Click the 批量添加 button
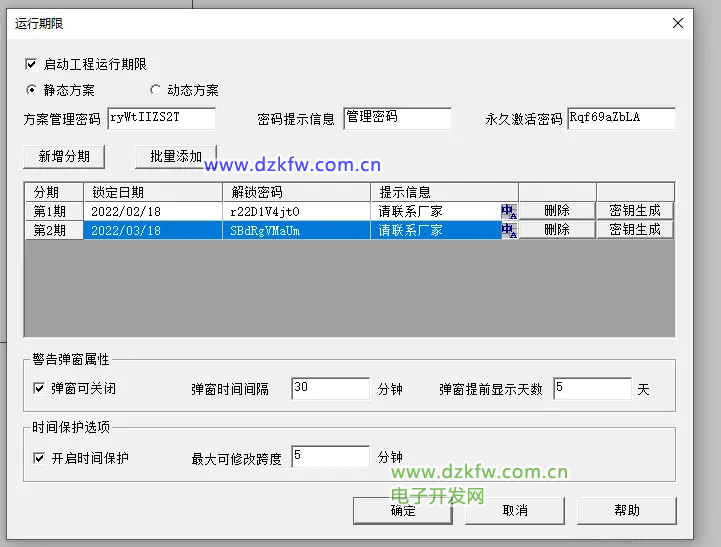The width and height of the screenshot is (721, 547). pos(175,156)
